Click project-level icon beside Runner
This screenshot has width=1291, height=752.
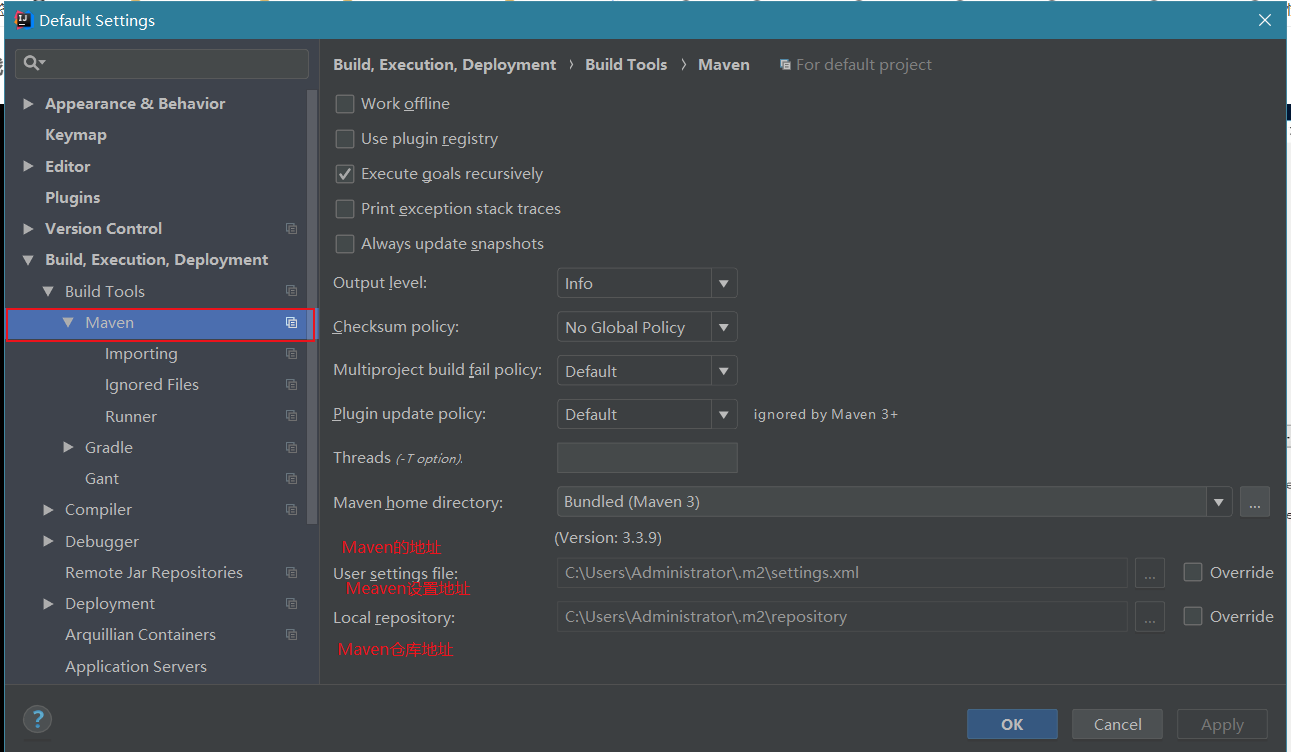tap(291, 416)
